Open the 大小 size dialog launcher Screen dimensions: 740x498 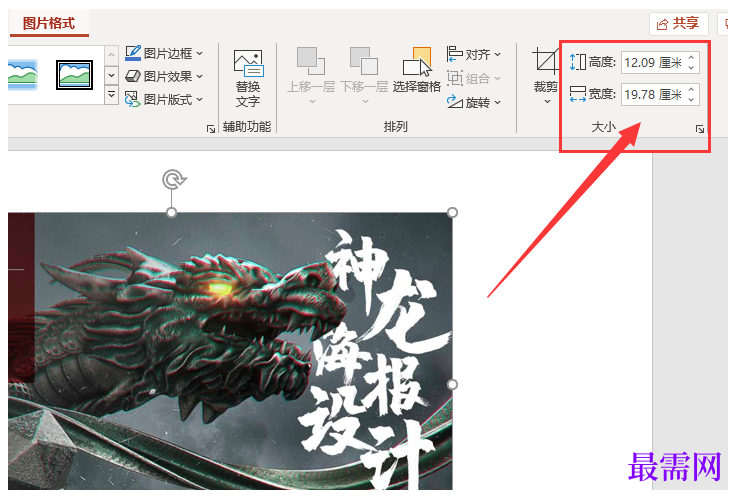(x=700, y=129)
